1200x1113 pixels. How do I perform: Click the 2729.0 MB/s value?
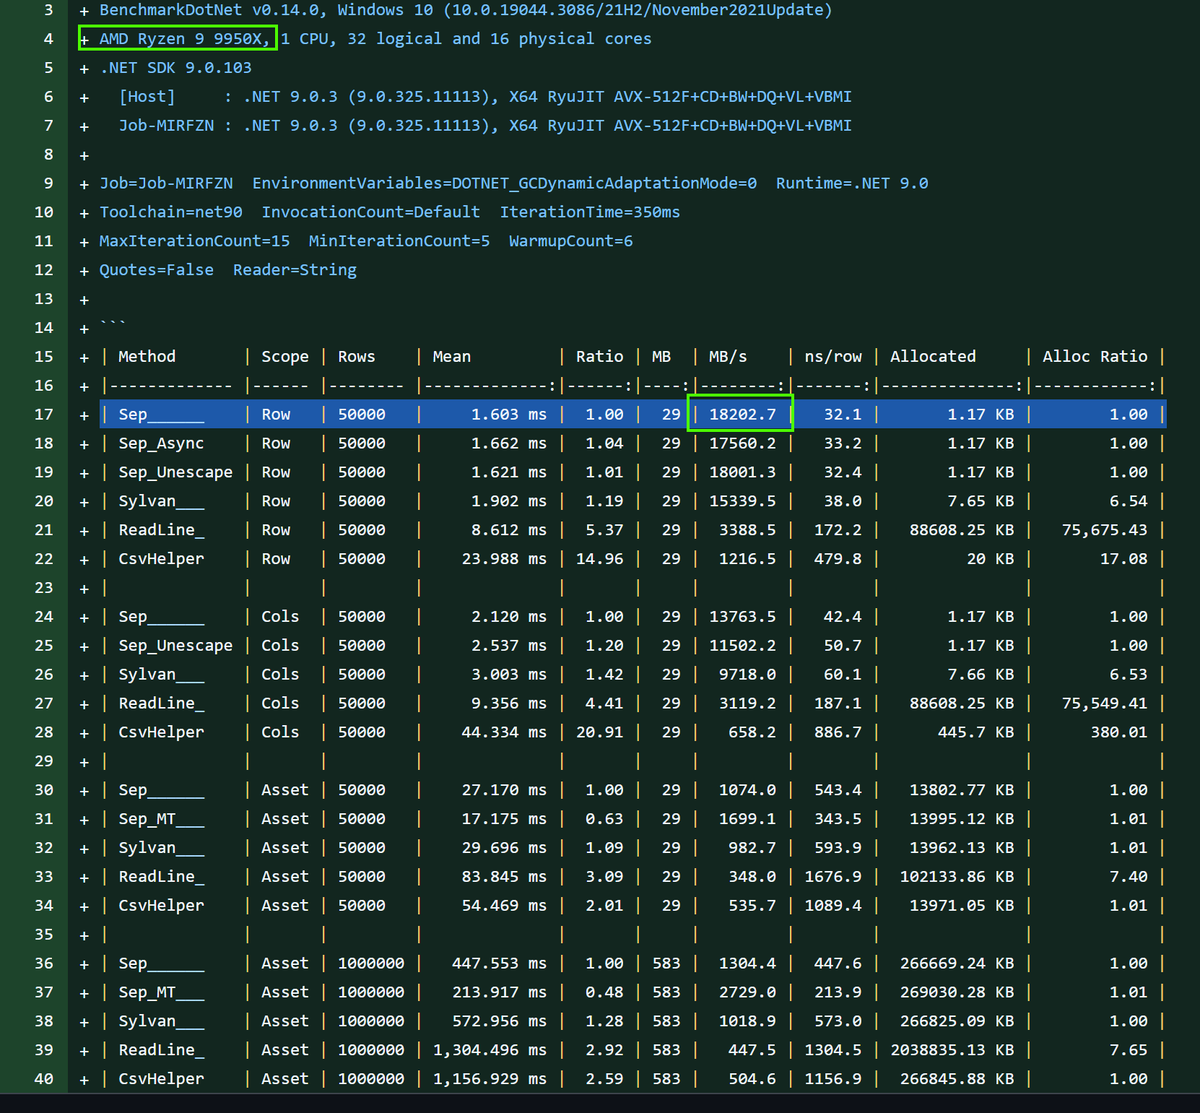(x=747, y=992)
